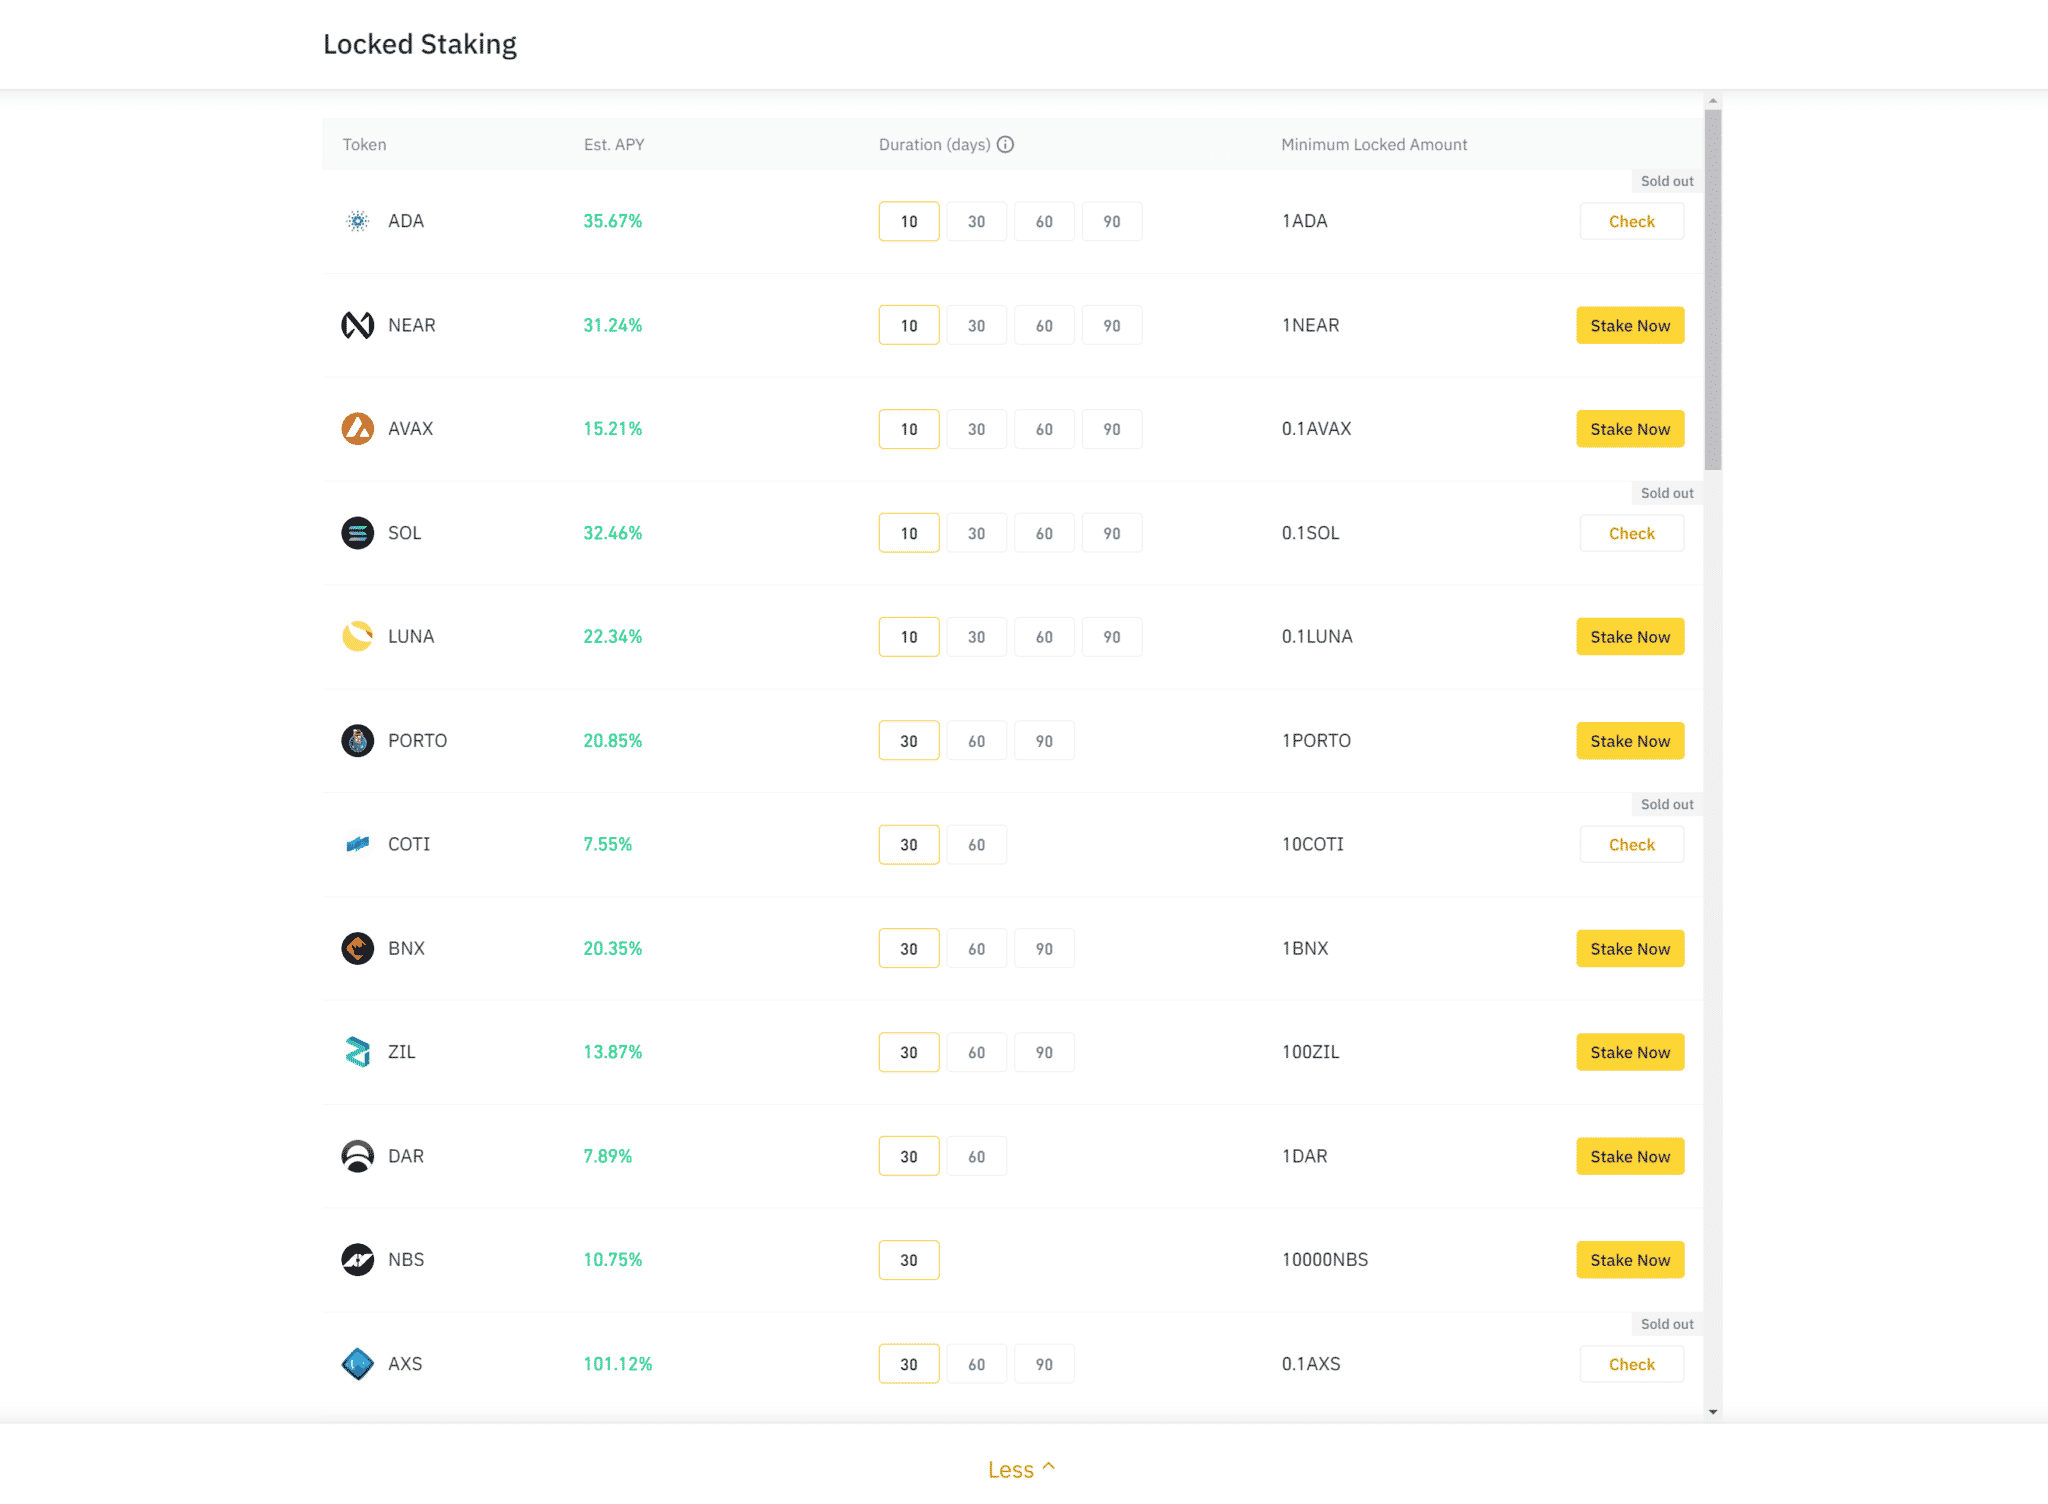Click the NEAR token logo icon
This screenshot has width=2048, height=1504.
point(357,325)
